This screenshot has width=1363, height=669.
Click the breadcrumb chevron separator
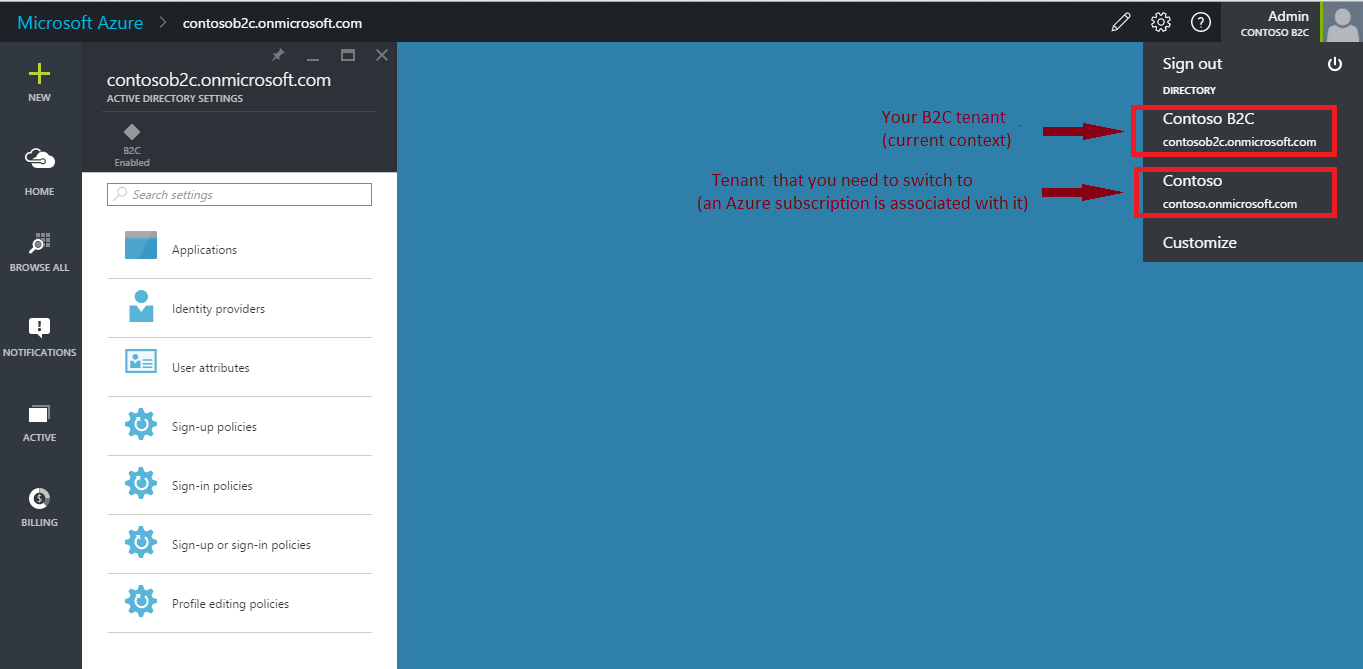162,22
